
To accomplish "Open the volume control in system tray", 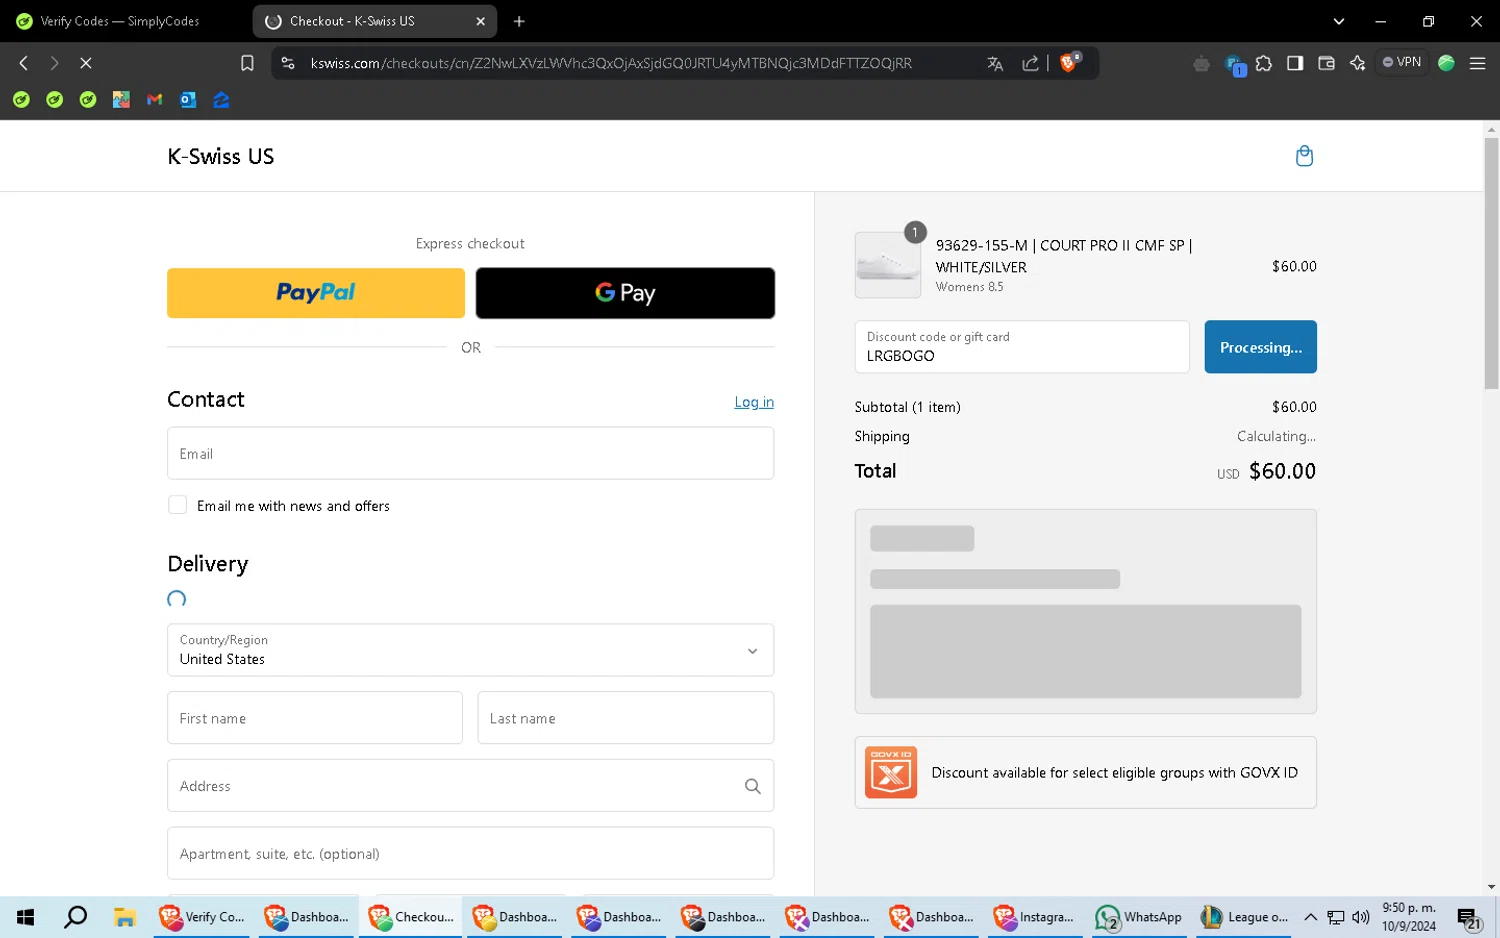I will click(x=1360, y=917).
